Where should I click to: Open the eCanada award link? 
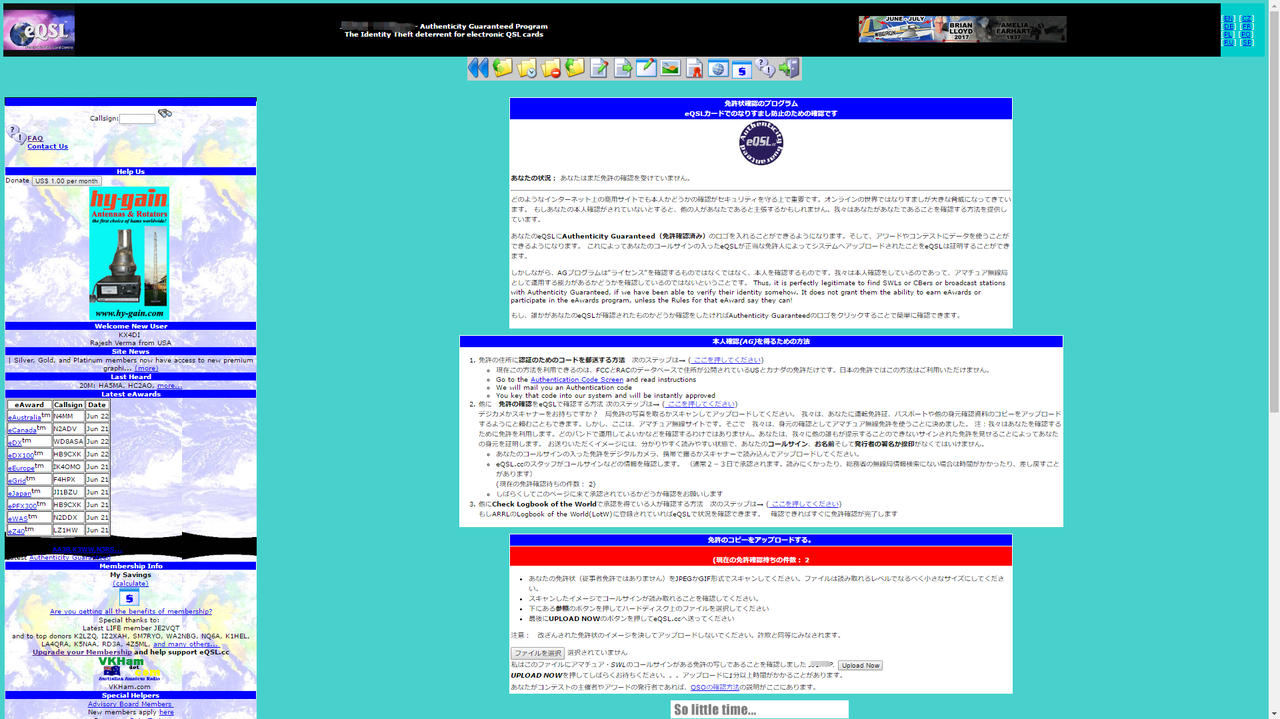[23, 430]
